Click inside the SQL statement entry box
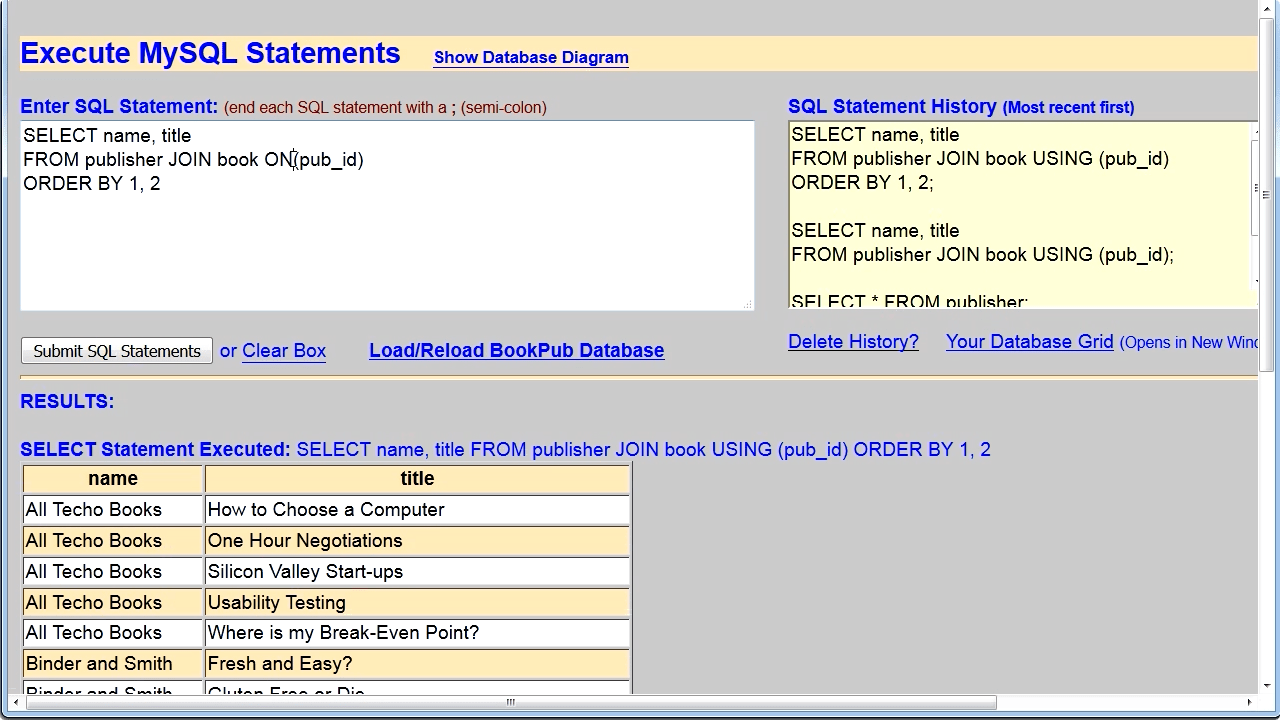The image size is (1280, 720). (387, 215)
